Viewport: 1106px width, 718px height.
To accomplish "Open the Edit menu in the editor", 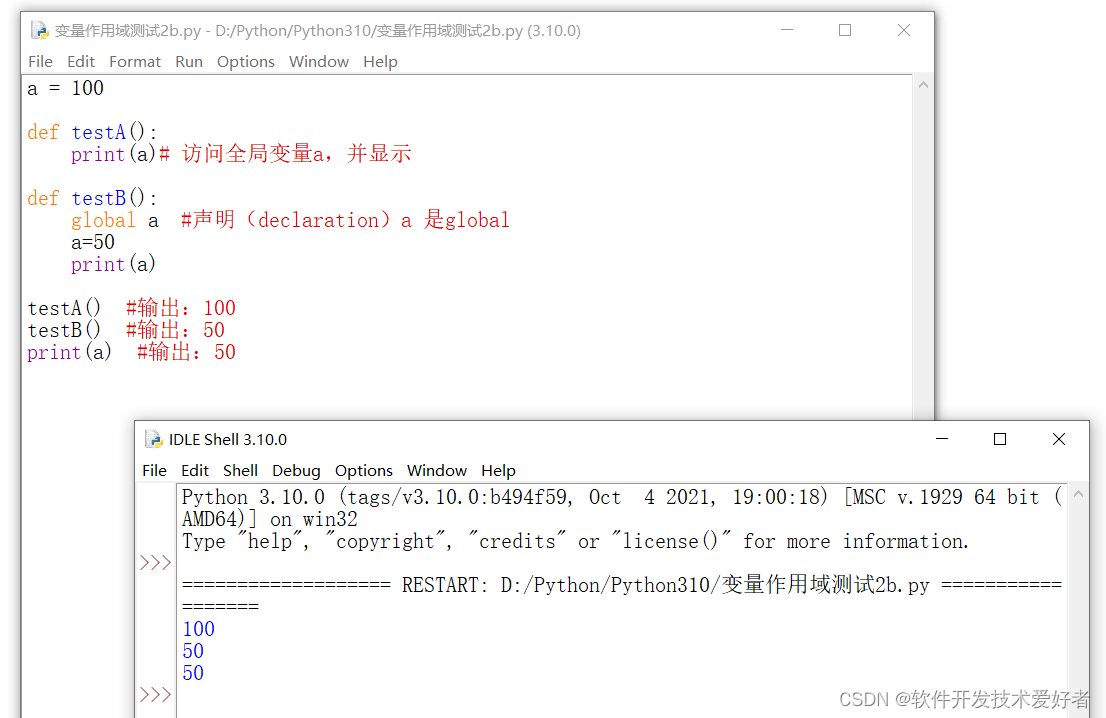I will point(80,61).
